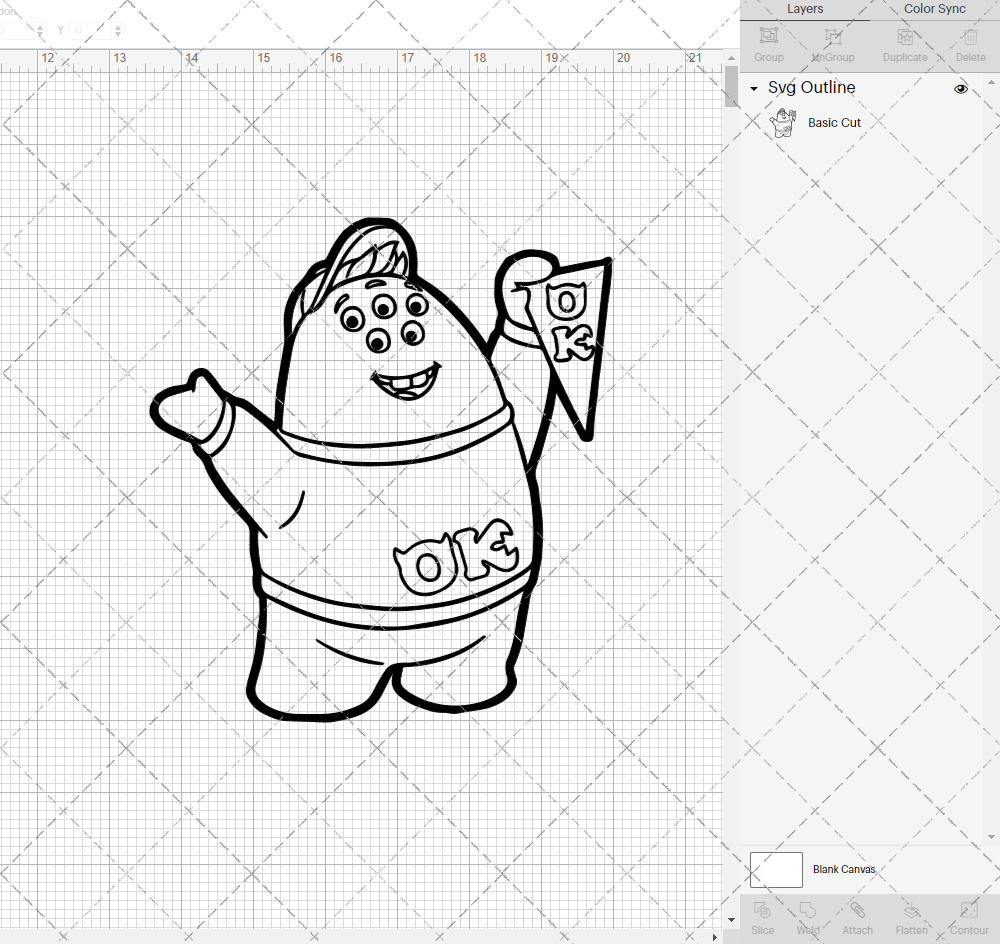This screenshot has width=1000, height=944.
Task: Click the Svg Outline group name
Action: click(x=811, y=87)
